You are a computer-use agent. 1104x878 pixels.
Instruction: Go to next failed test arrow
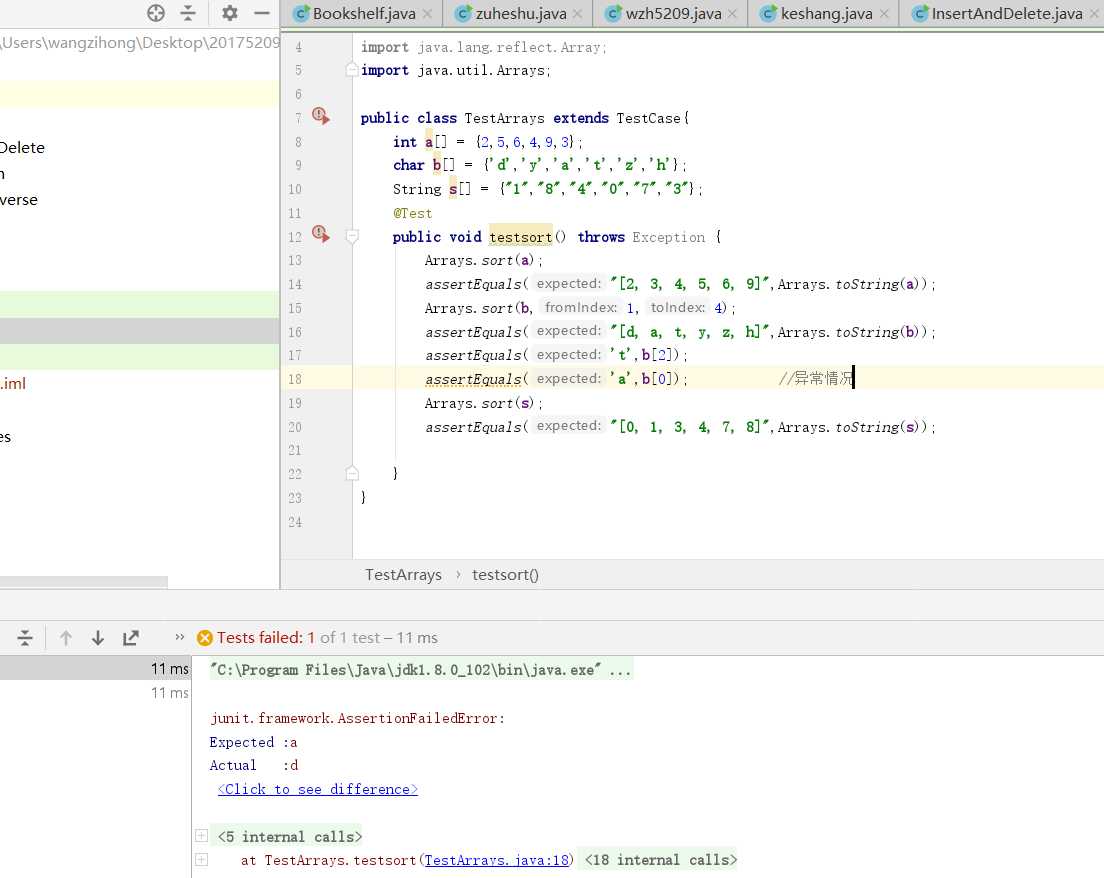(98, 638)
